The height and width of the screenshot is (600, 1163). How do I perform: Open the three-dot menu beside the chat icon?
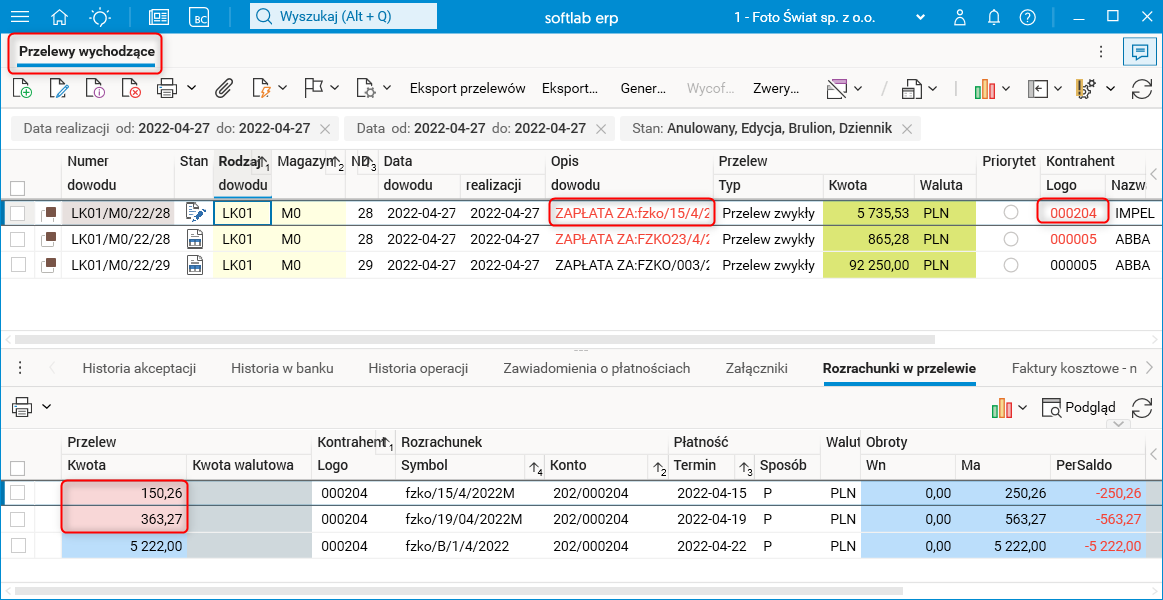point(1101,52)
